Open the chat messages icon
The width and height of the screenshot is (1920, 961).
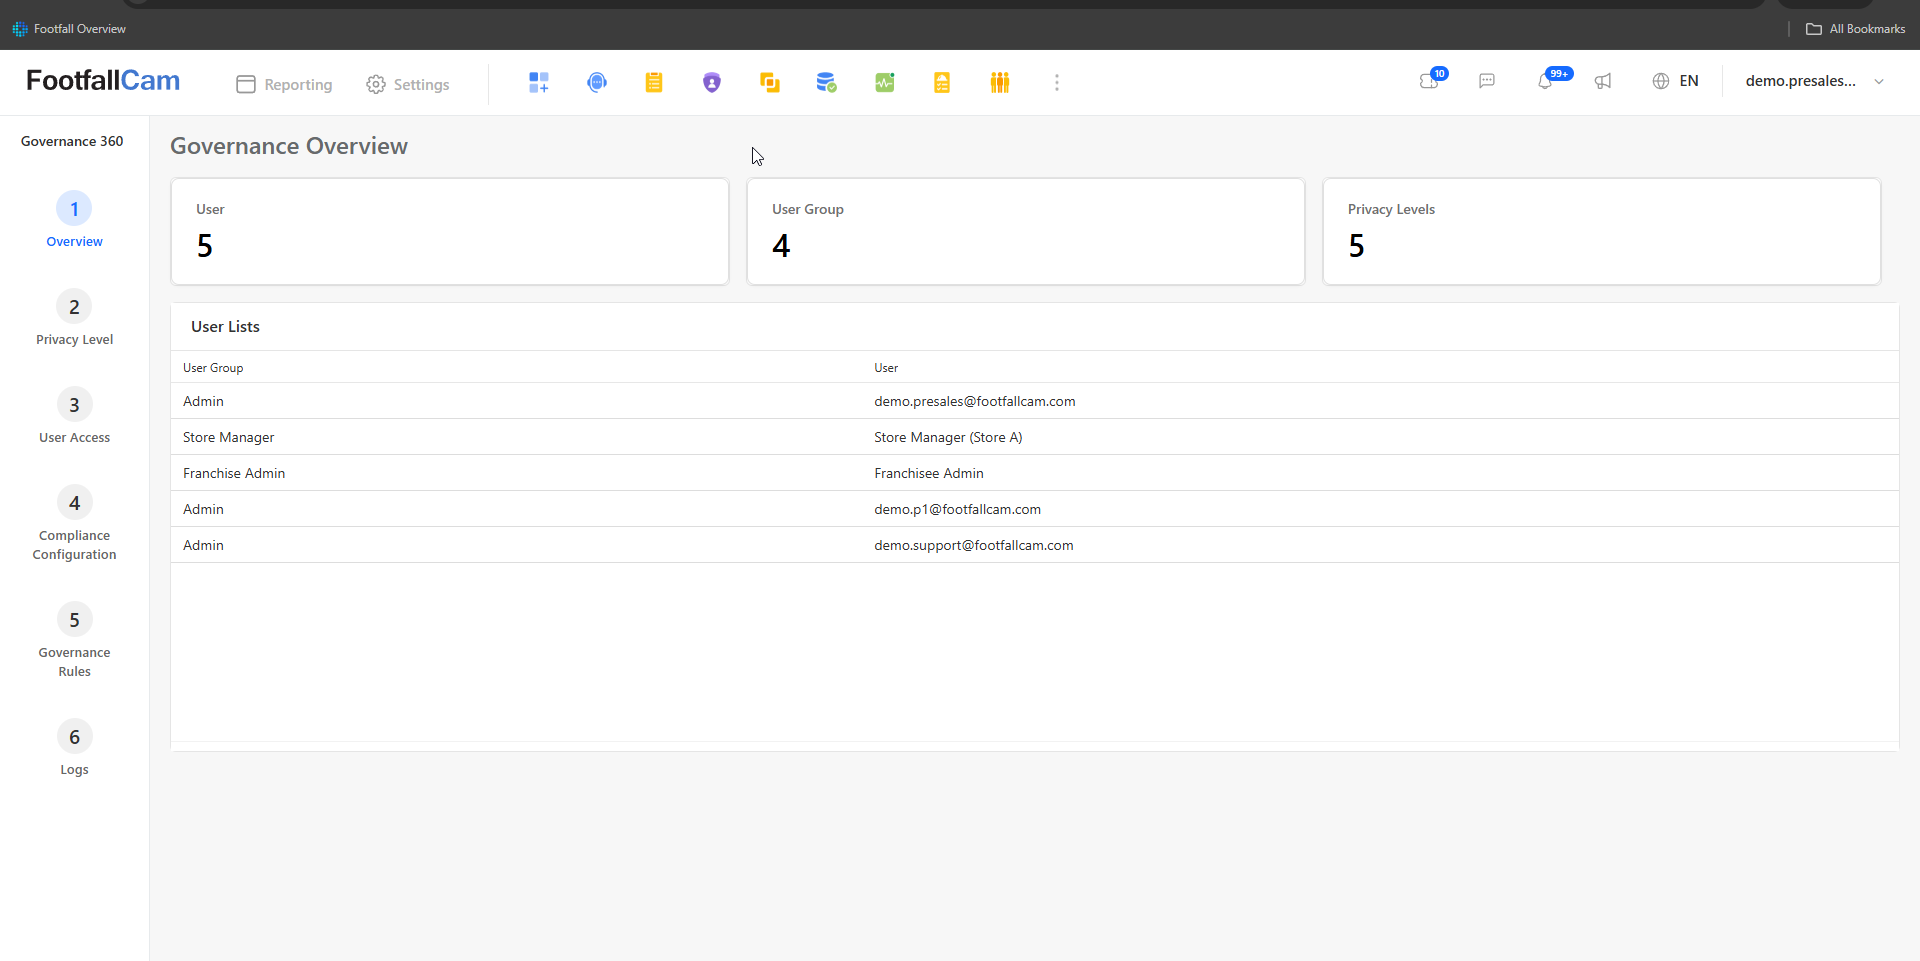point(1487,81)
